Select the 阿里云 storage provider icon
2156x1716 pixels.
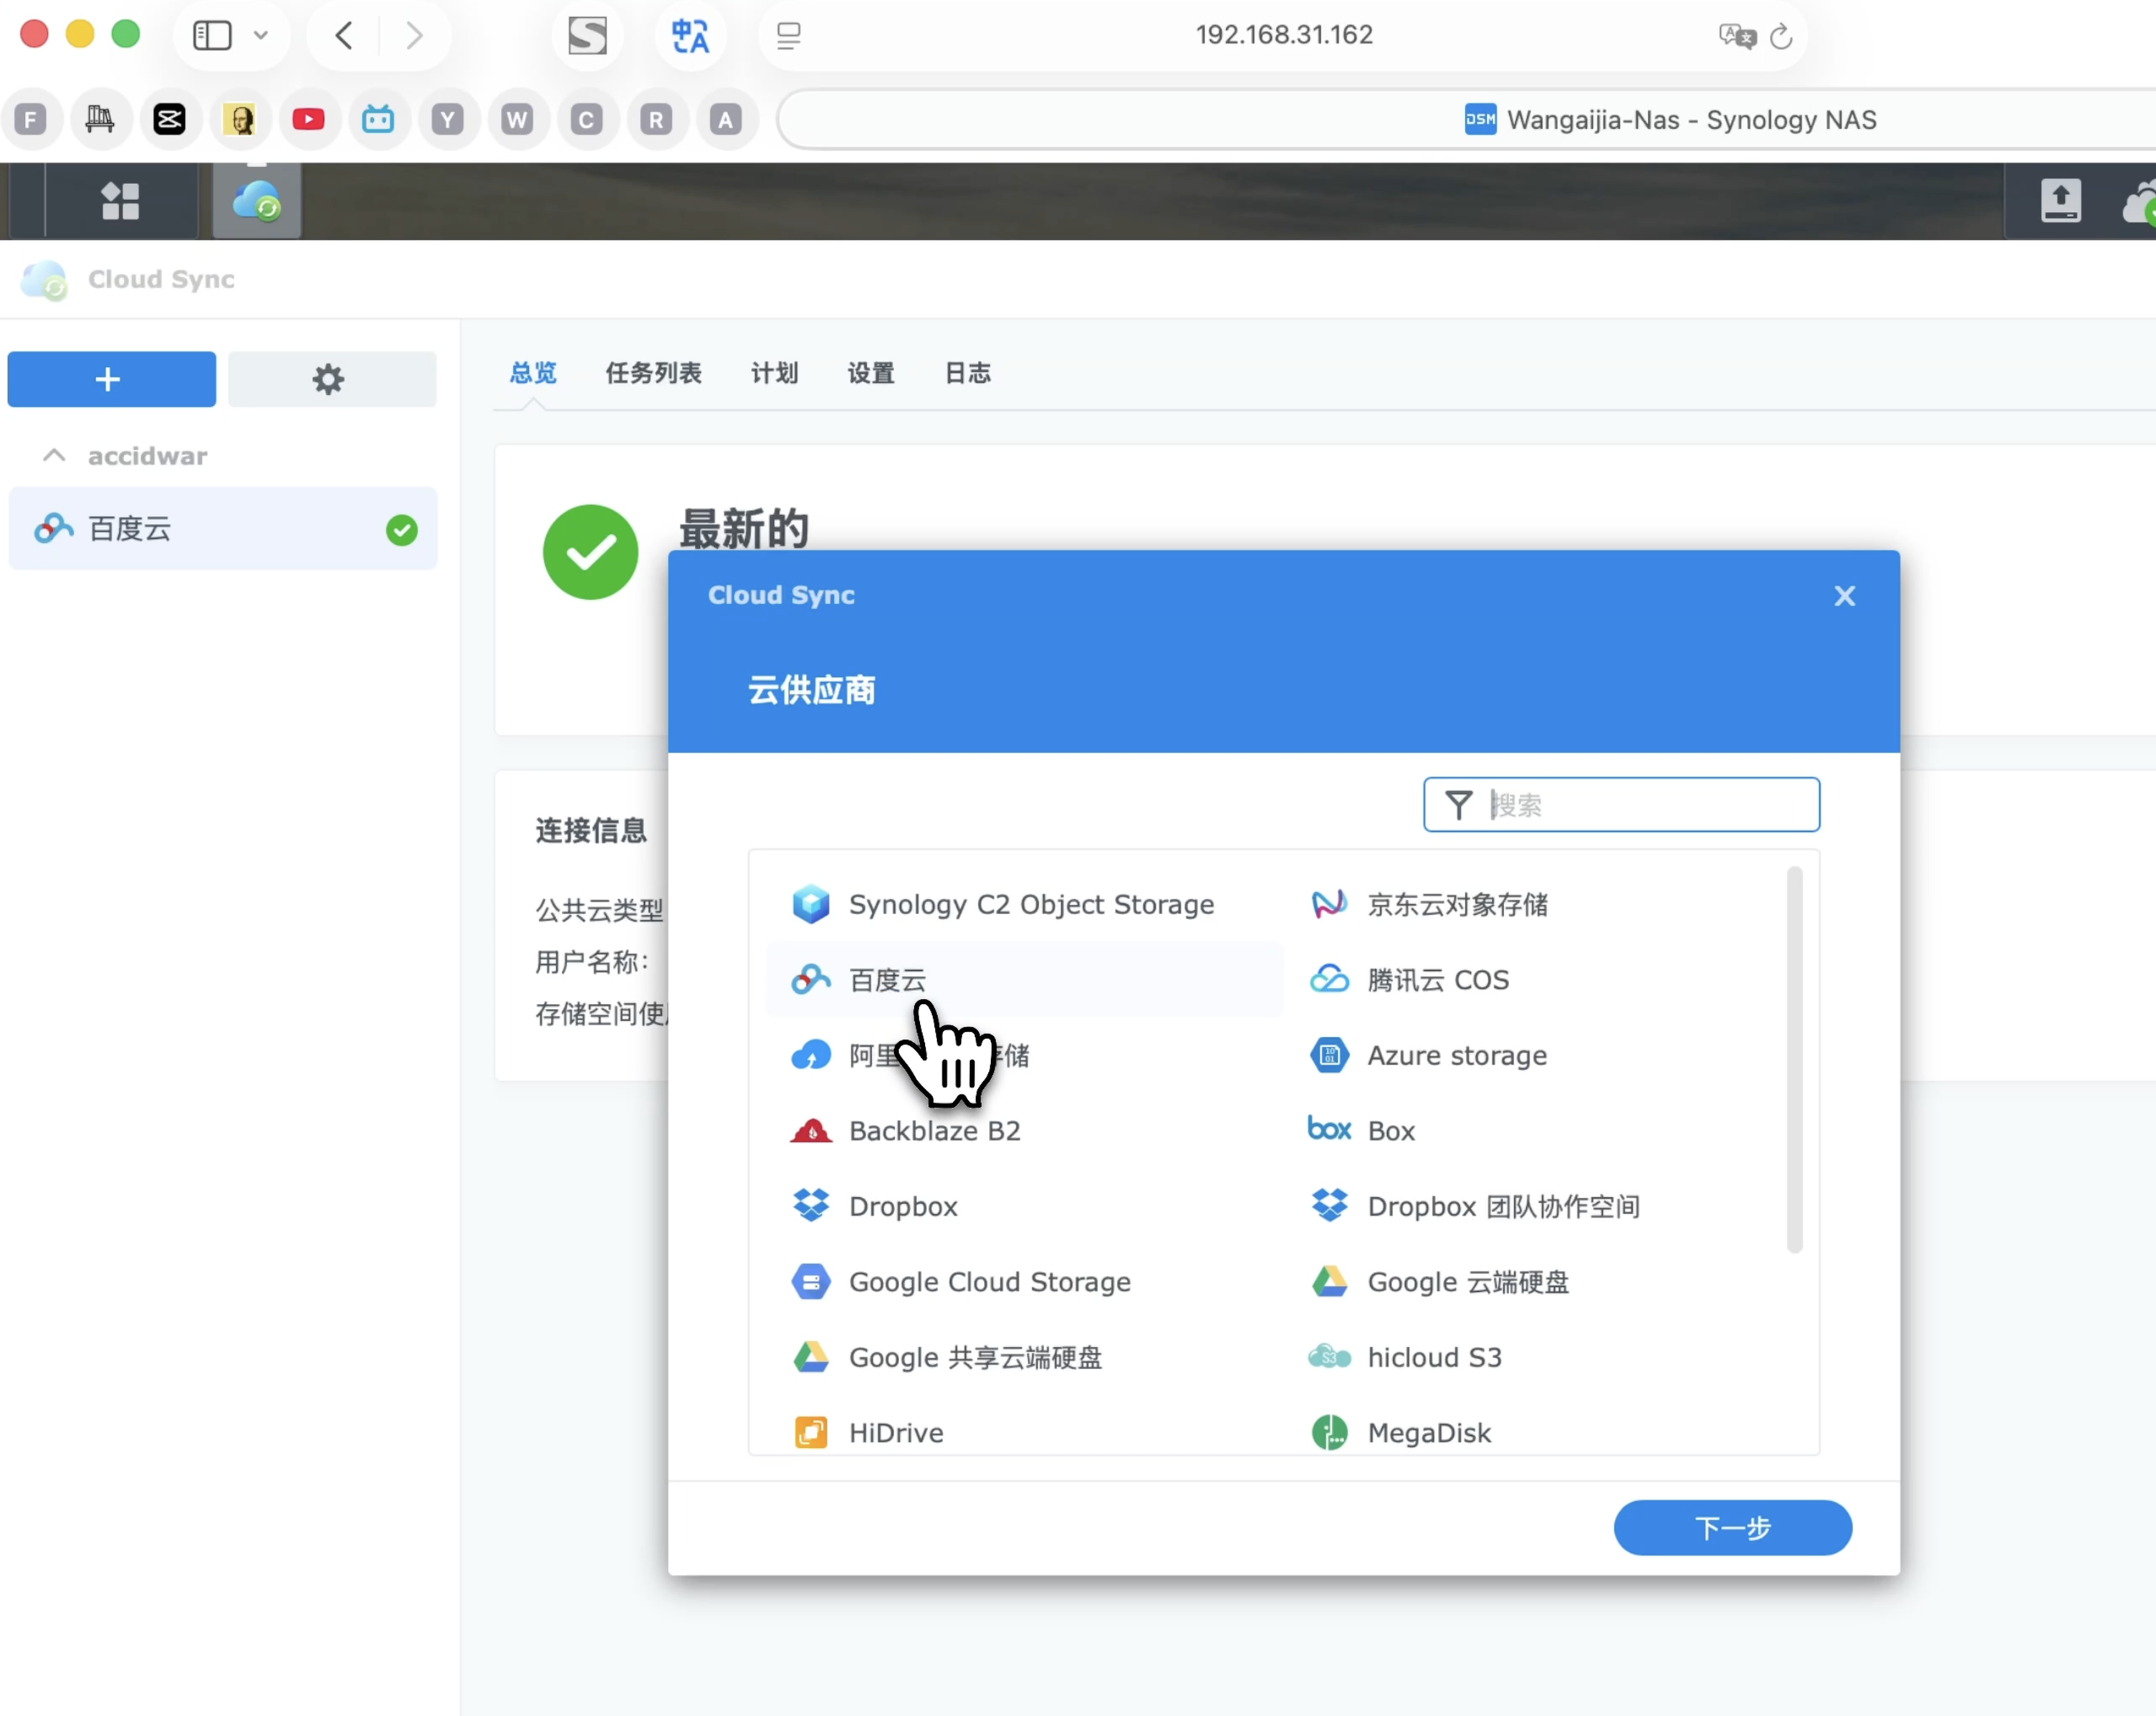click(811, 1055)
